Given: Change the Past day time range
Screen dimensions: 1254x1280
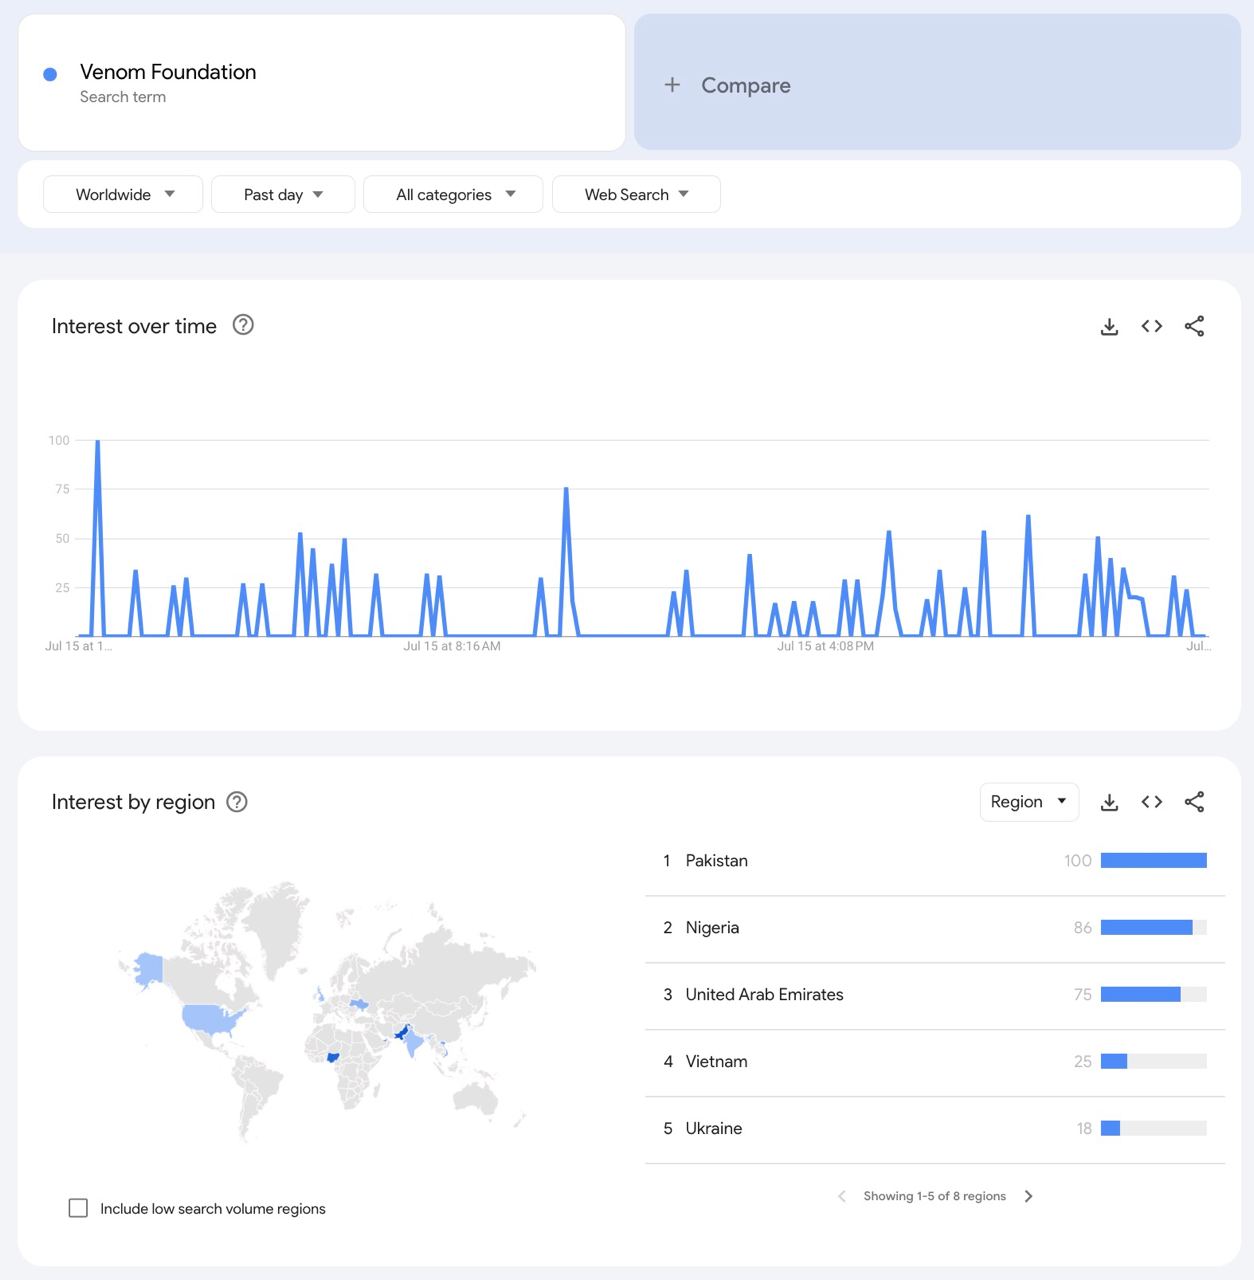Looking at the screenshot, I should (283, 194).
